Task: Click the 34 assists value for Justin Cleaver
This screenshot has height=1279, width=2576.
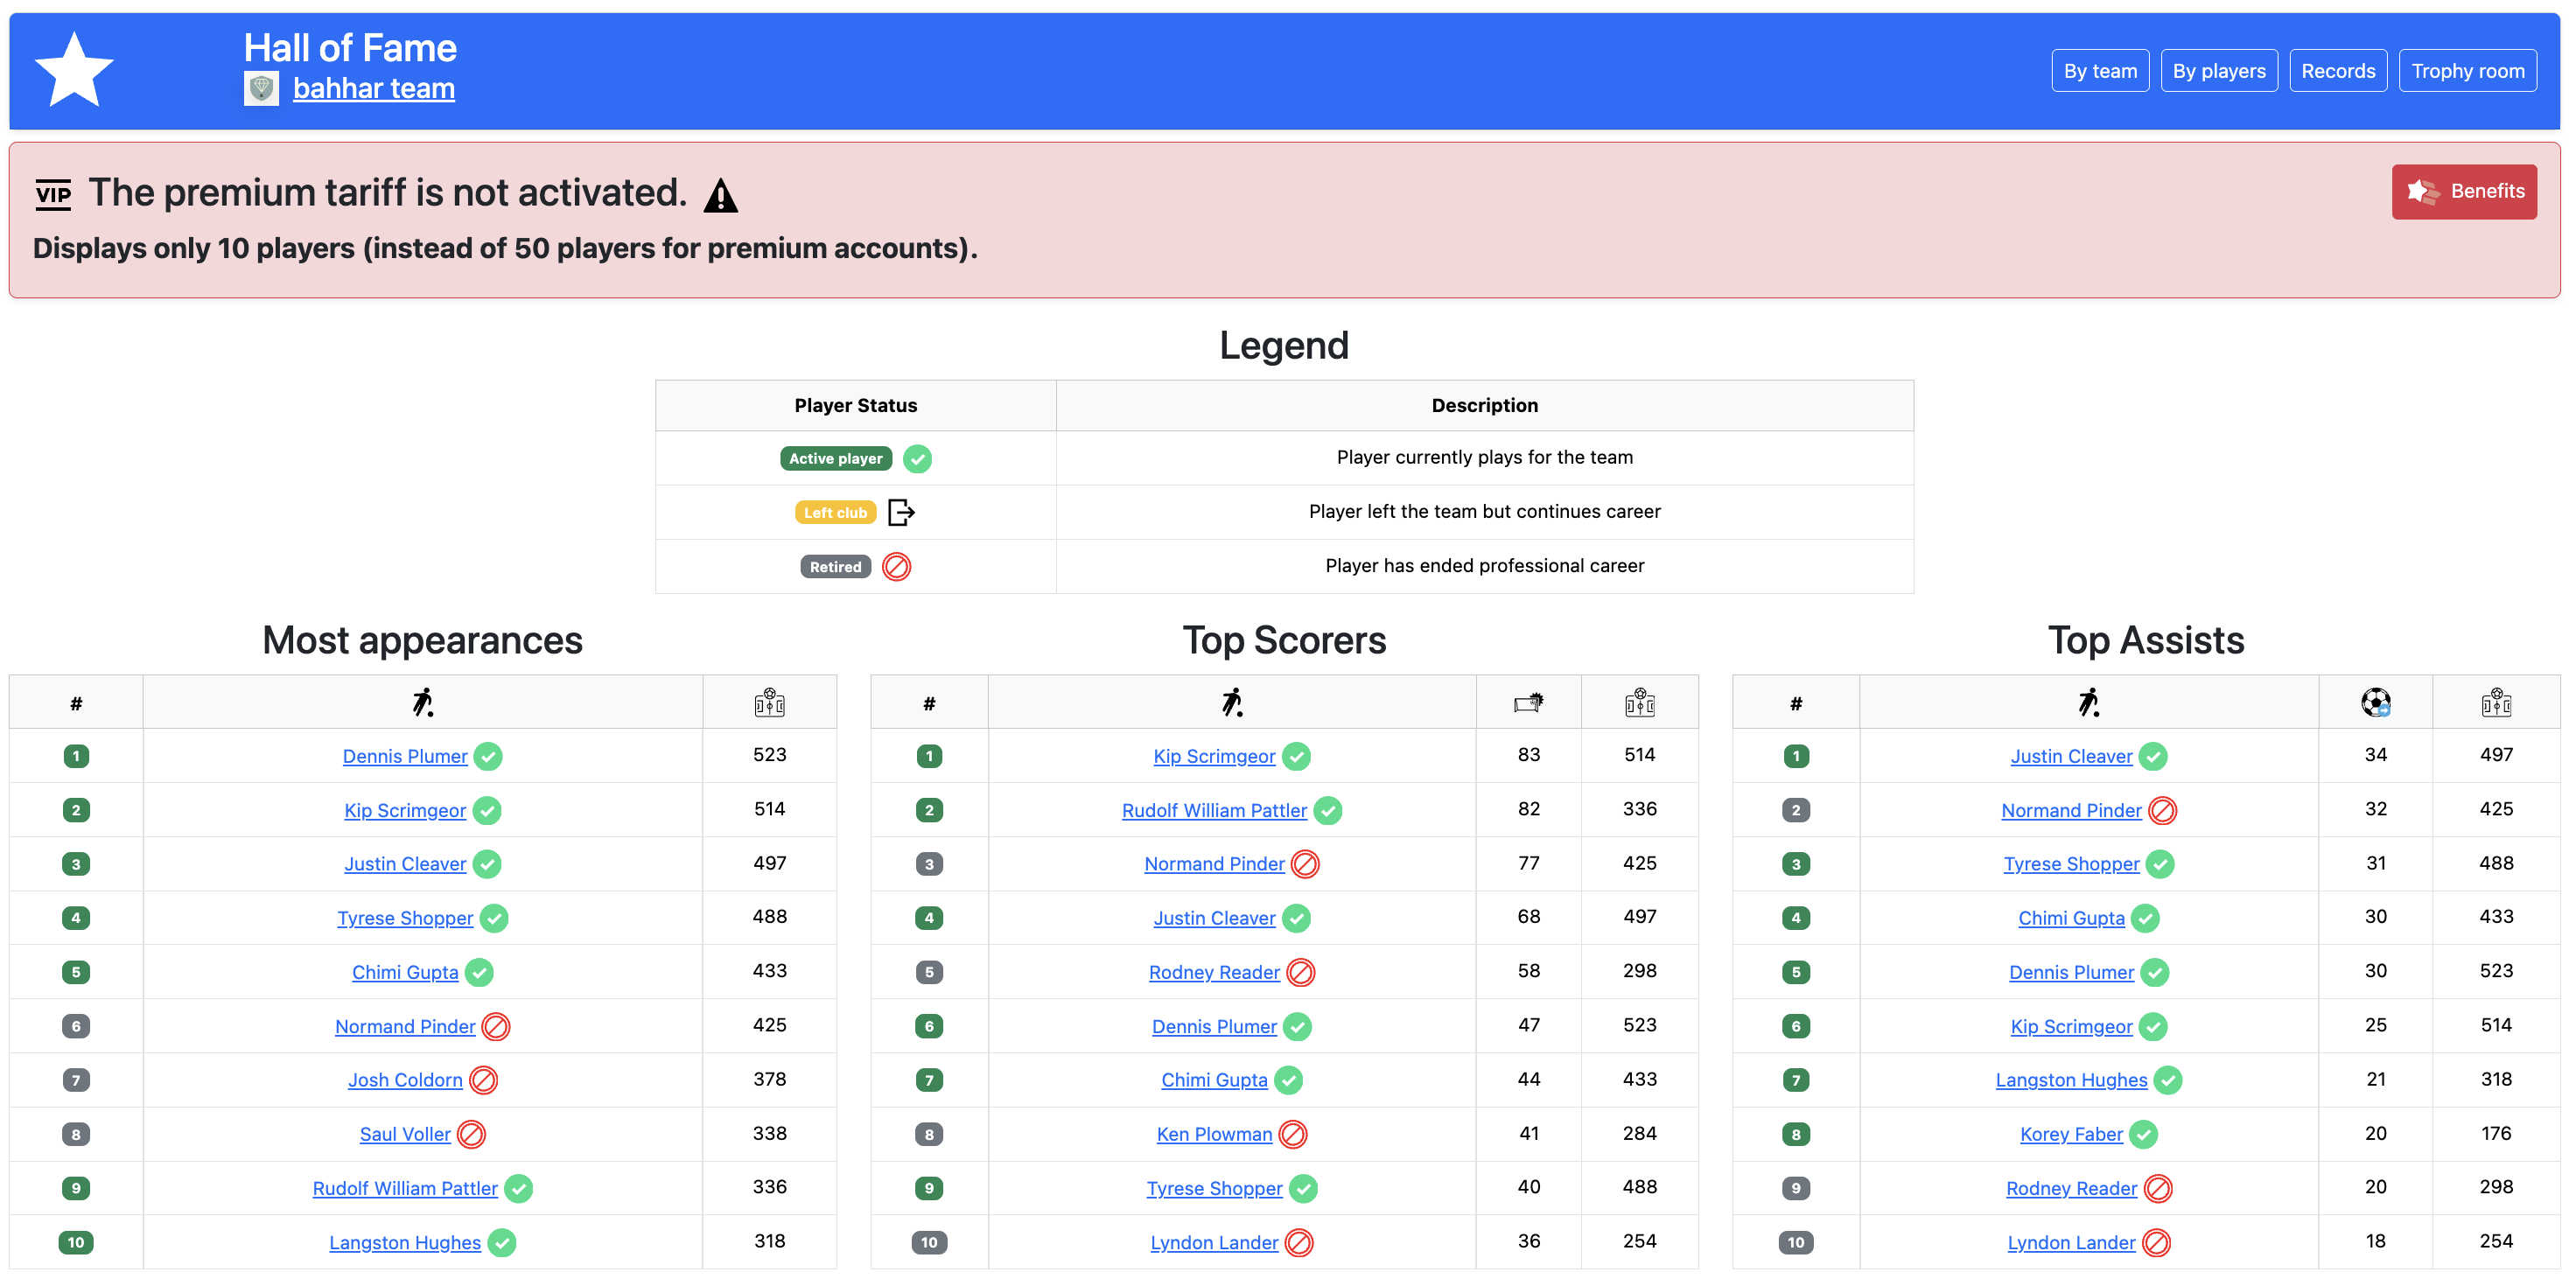Action: pos(2375,755)
